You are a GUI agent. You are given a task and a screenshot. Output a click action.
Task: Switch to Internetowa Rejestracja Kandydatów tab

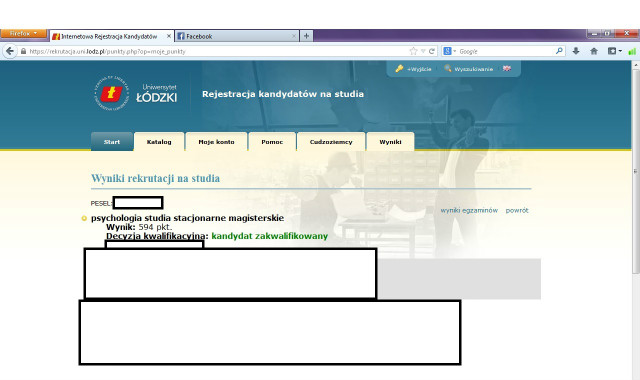click(112, 36)
